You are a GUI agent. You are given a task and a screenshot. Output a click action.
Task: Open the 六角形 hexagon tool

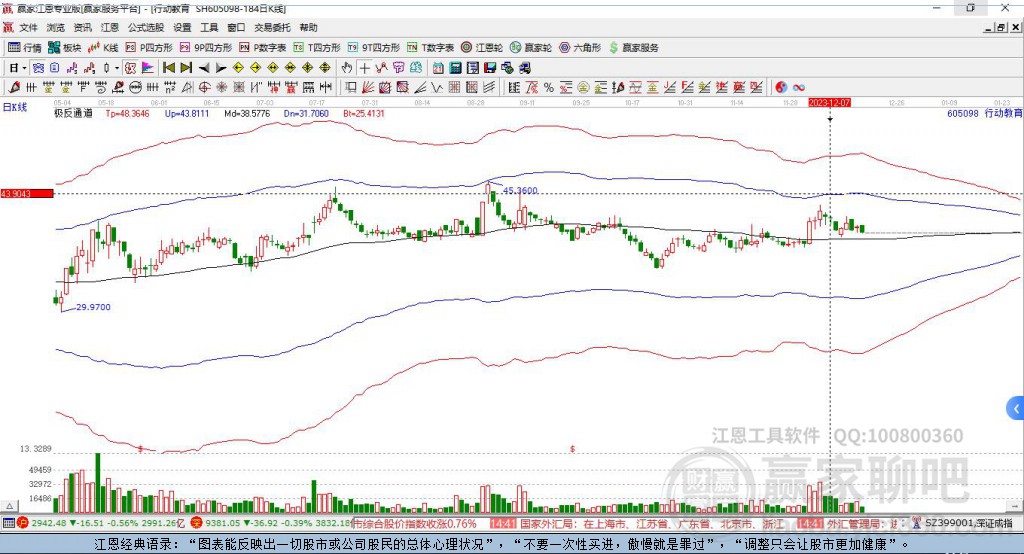580,48
